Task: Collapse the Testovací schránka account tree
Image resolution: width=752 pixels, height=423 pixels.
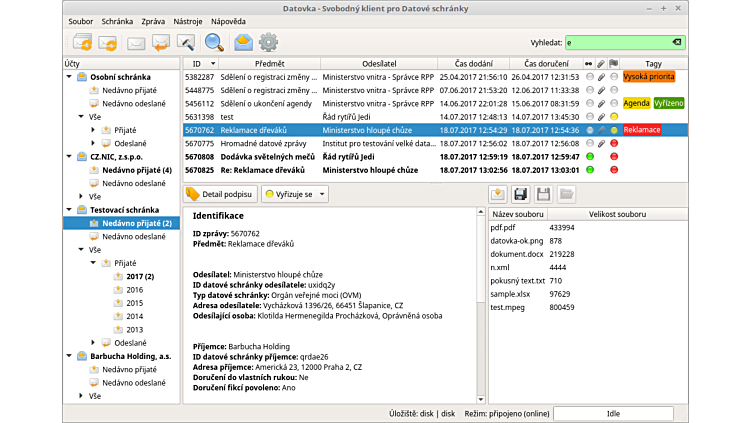Action: point(69,210)
